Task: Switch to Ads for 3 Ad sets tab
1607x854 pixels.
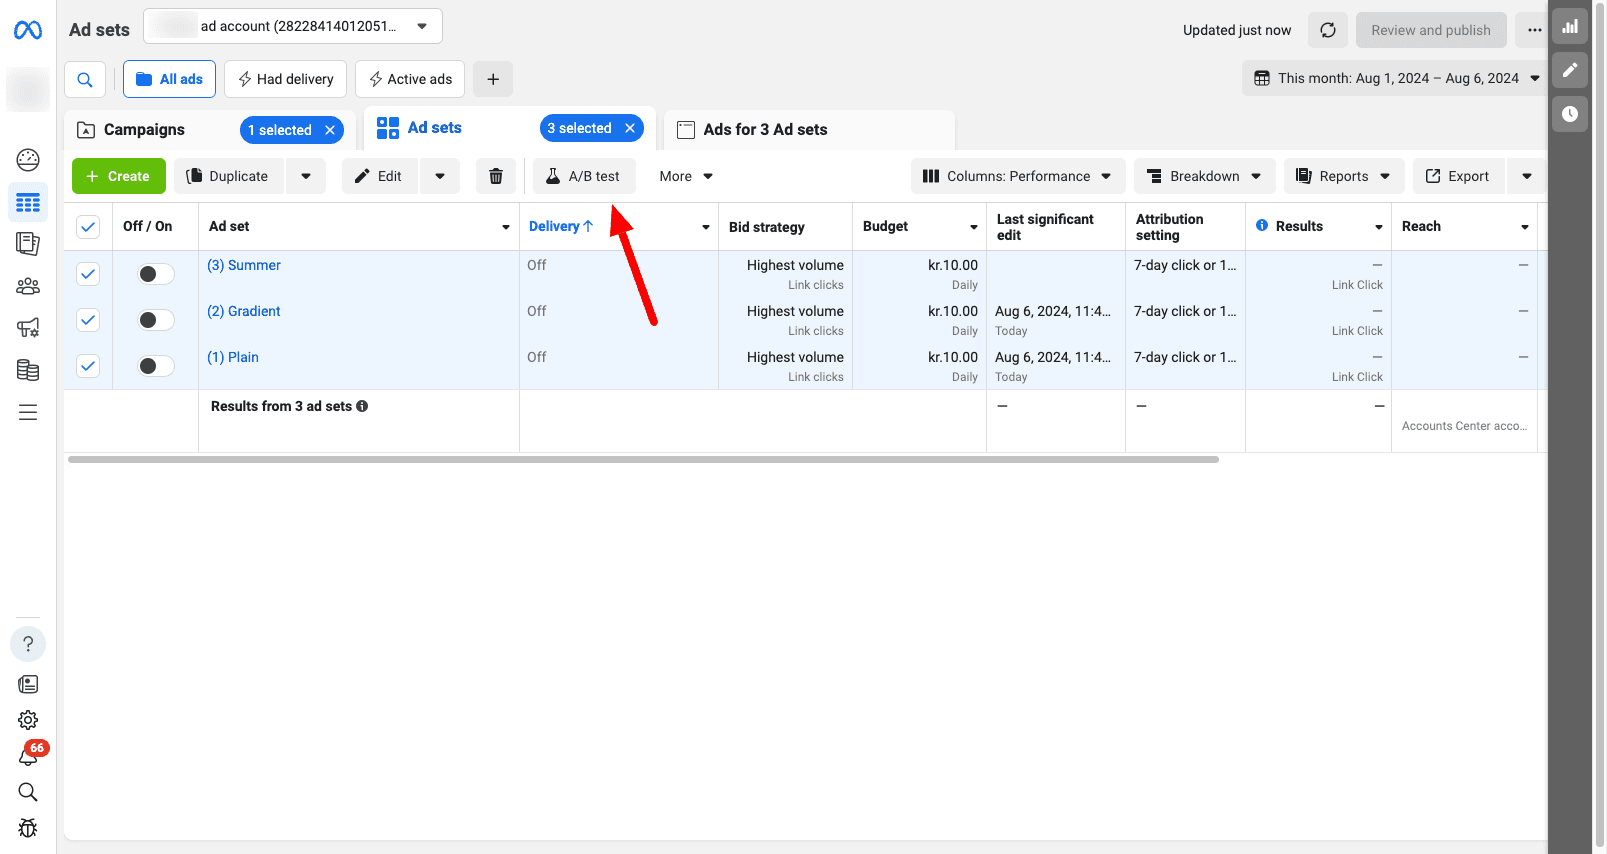Action: 765,130
